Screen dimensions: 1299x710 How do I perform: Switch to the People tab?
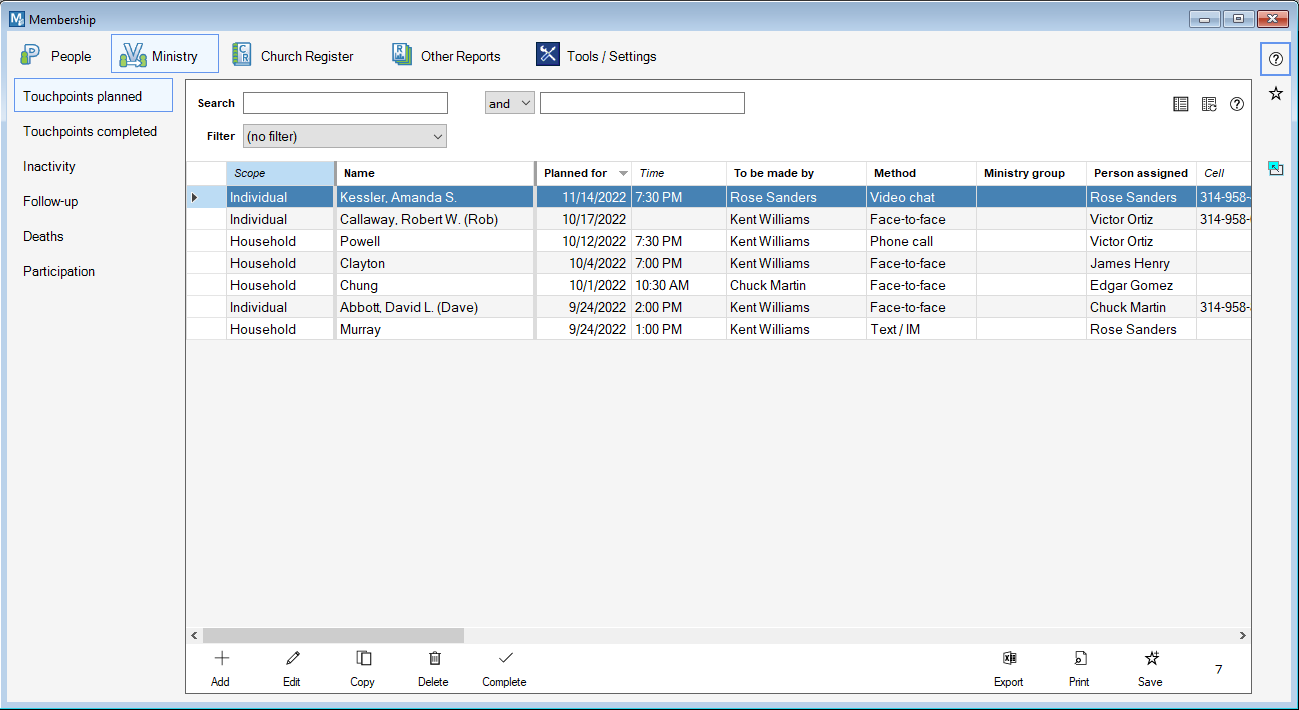point(57,56)
